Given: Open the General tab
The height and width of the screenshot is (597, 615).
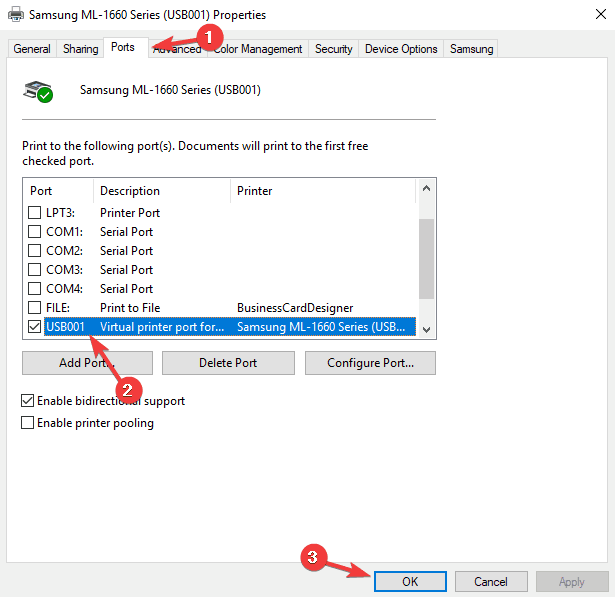Looking at the screenshot, I should (x=32, y=49).
